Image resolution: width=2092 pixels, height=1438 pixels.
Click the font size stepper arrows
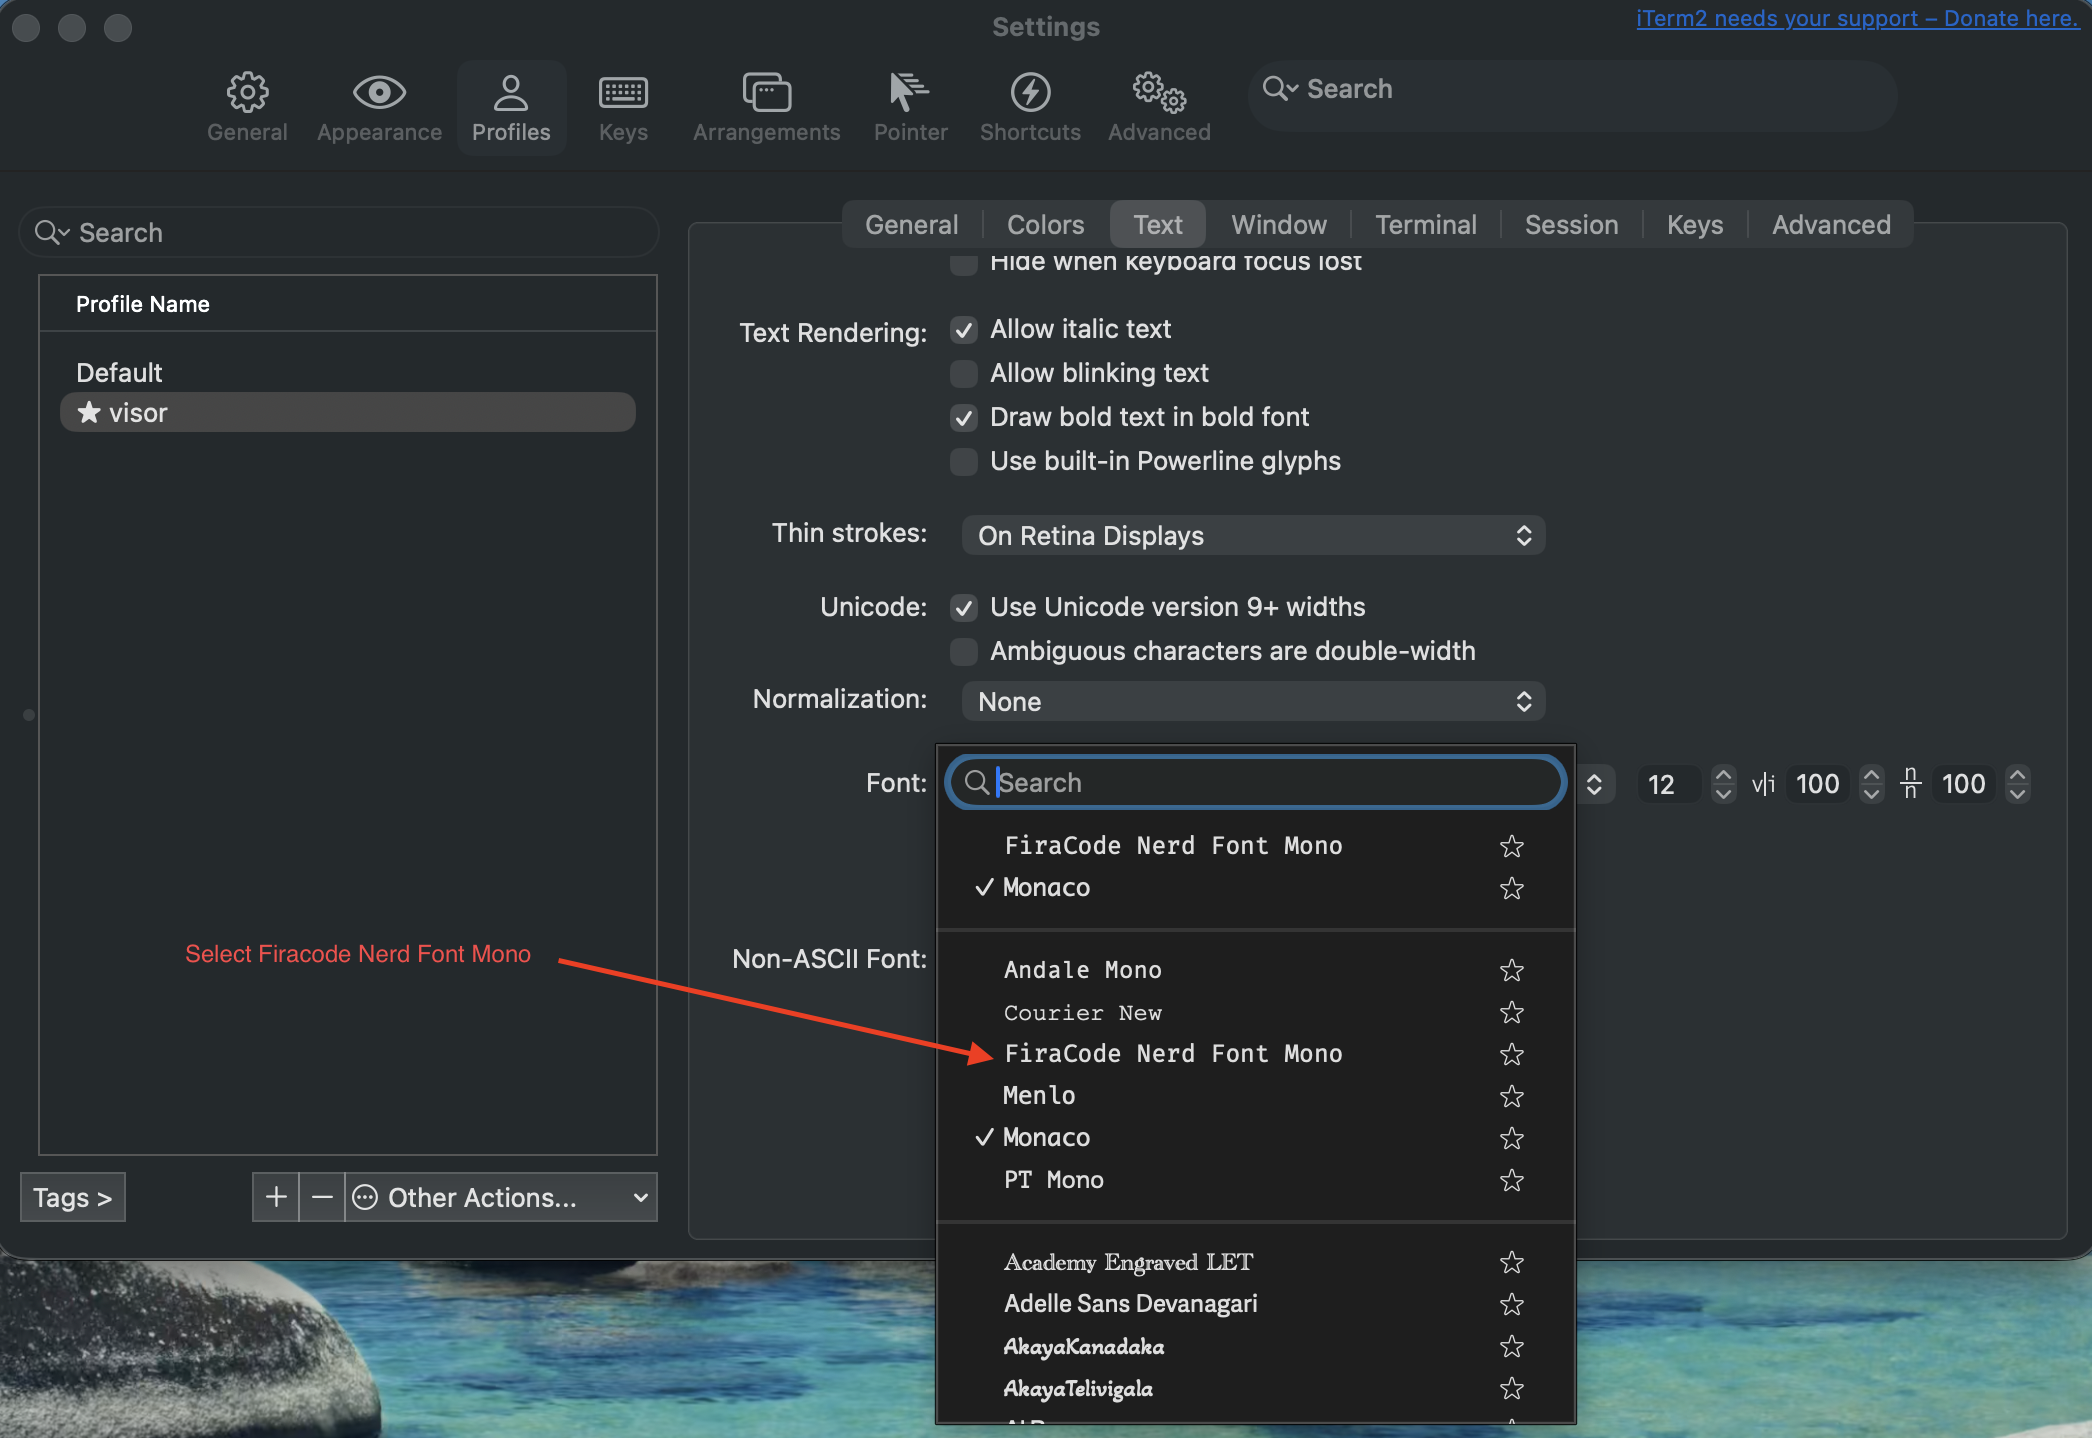[1723, 784]
